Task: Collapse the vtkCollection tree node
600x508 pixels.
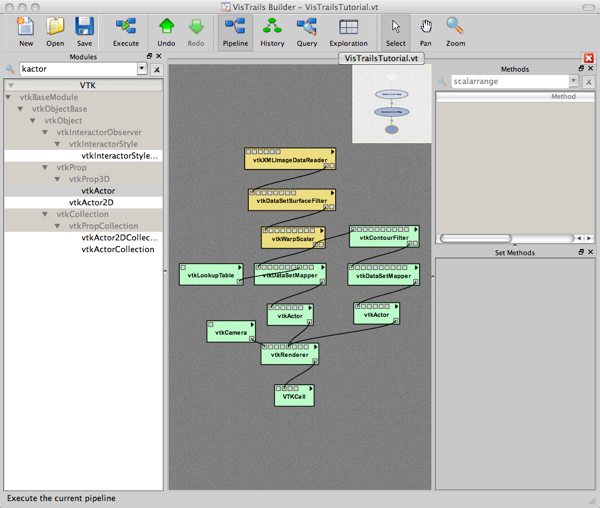Action: pyautogui.click(x=45, y=214)
